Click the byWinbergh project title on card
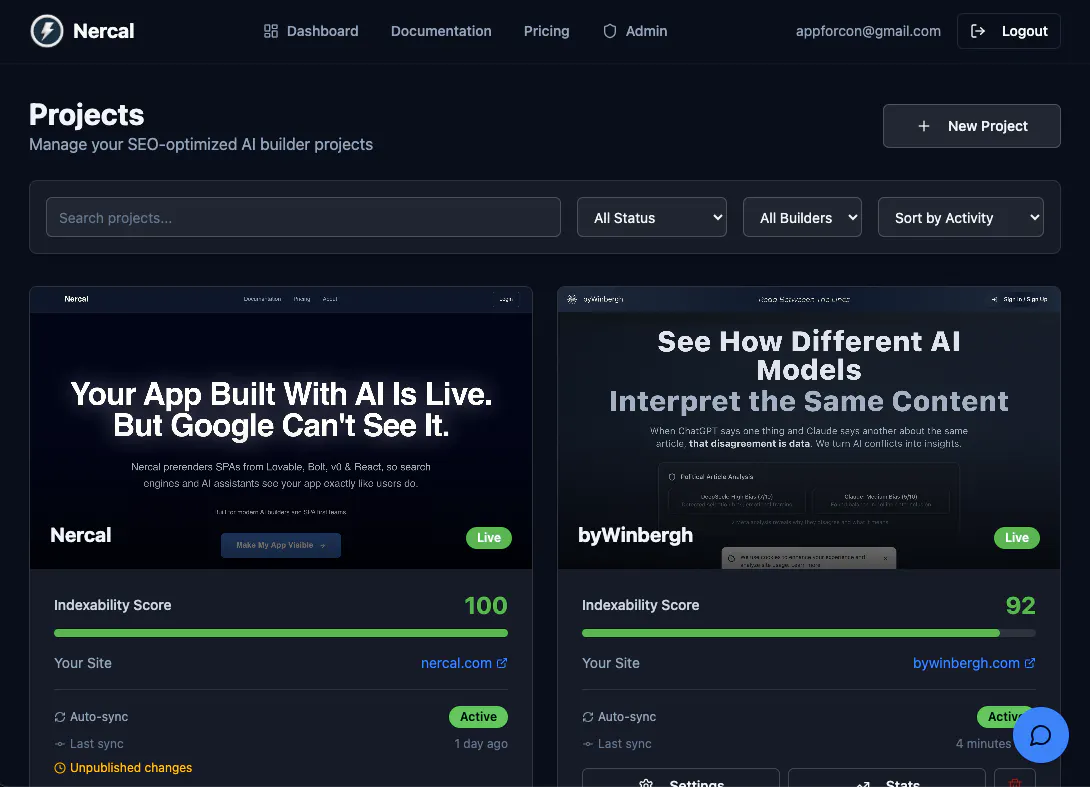This screenshot has width=1090, height=787. click(x=635, y=535)
